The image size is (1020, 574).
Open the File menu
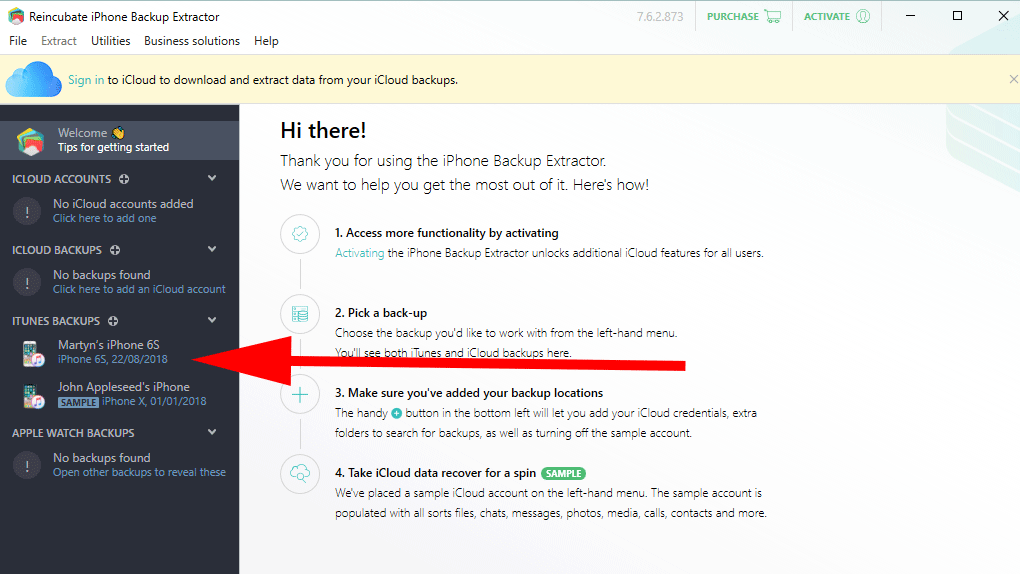[x=18, y=41]
